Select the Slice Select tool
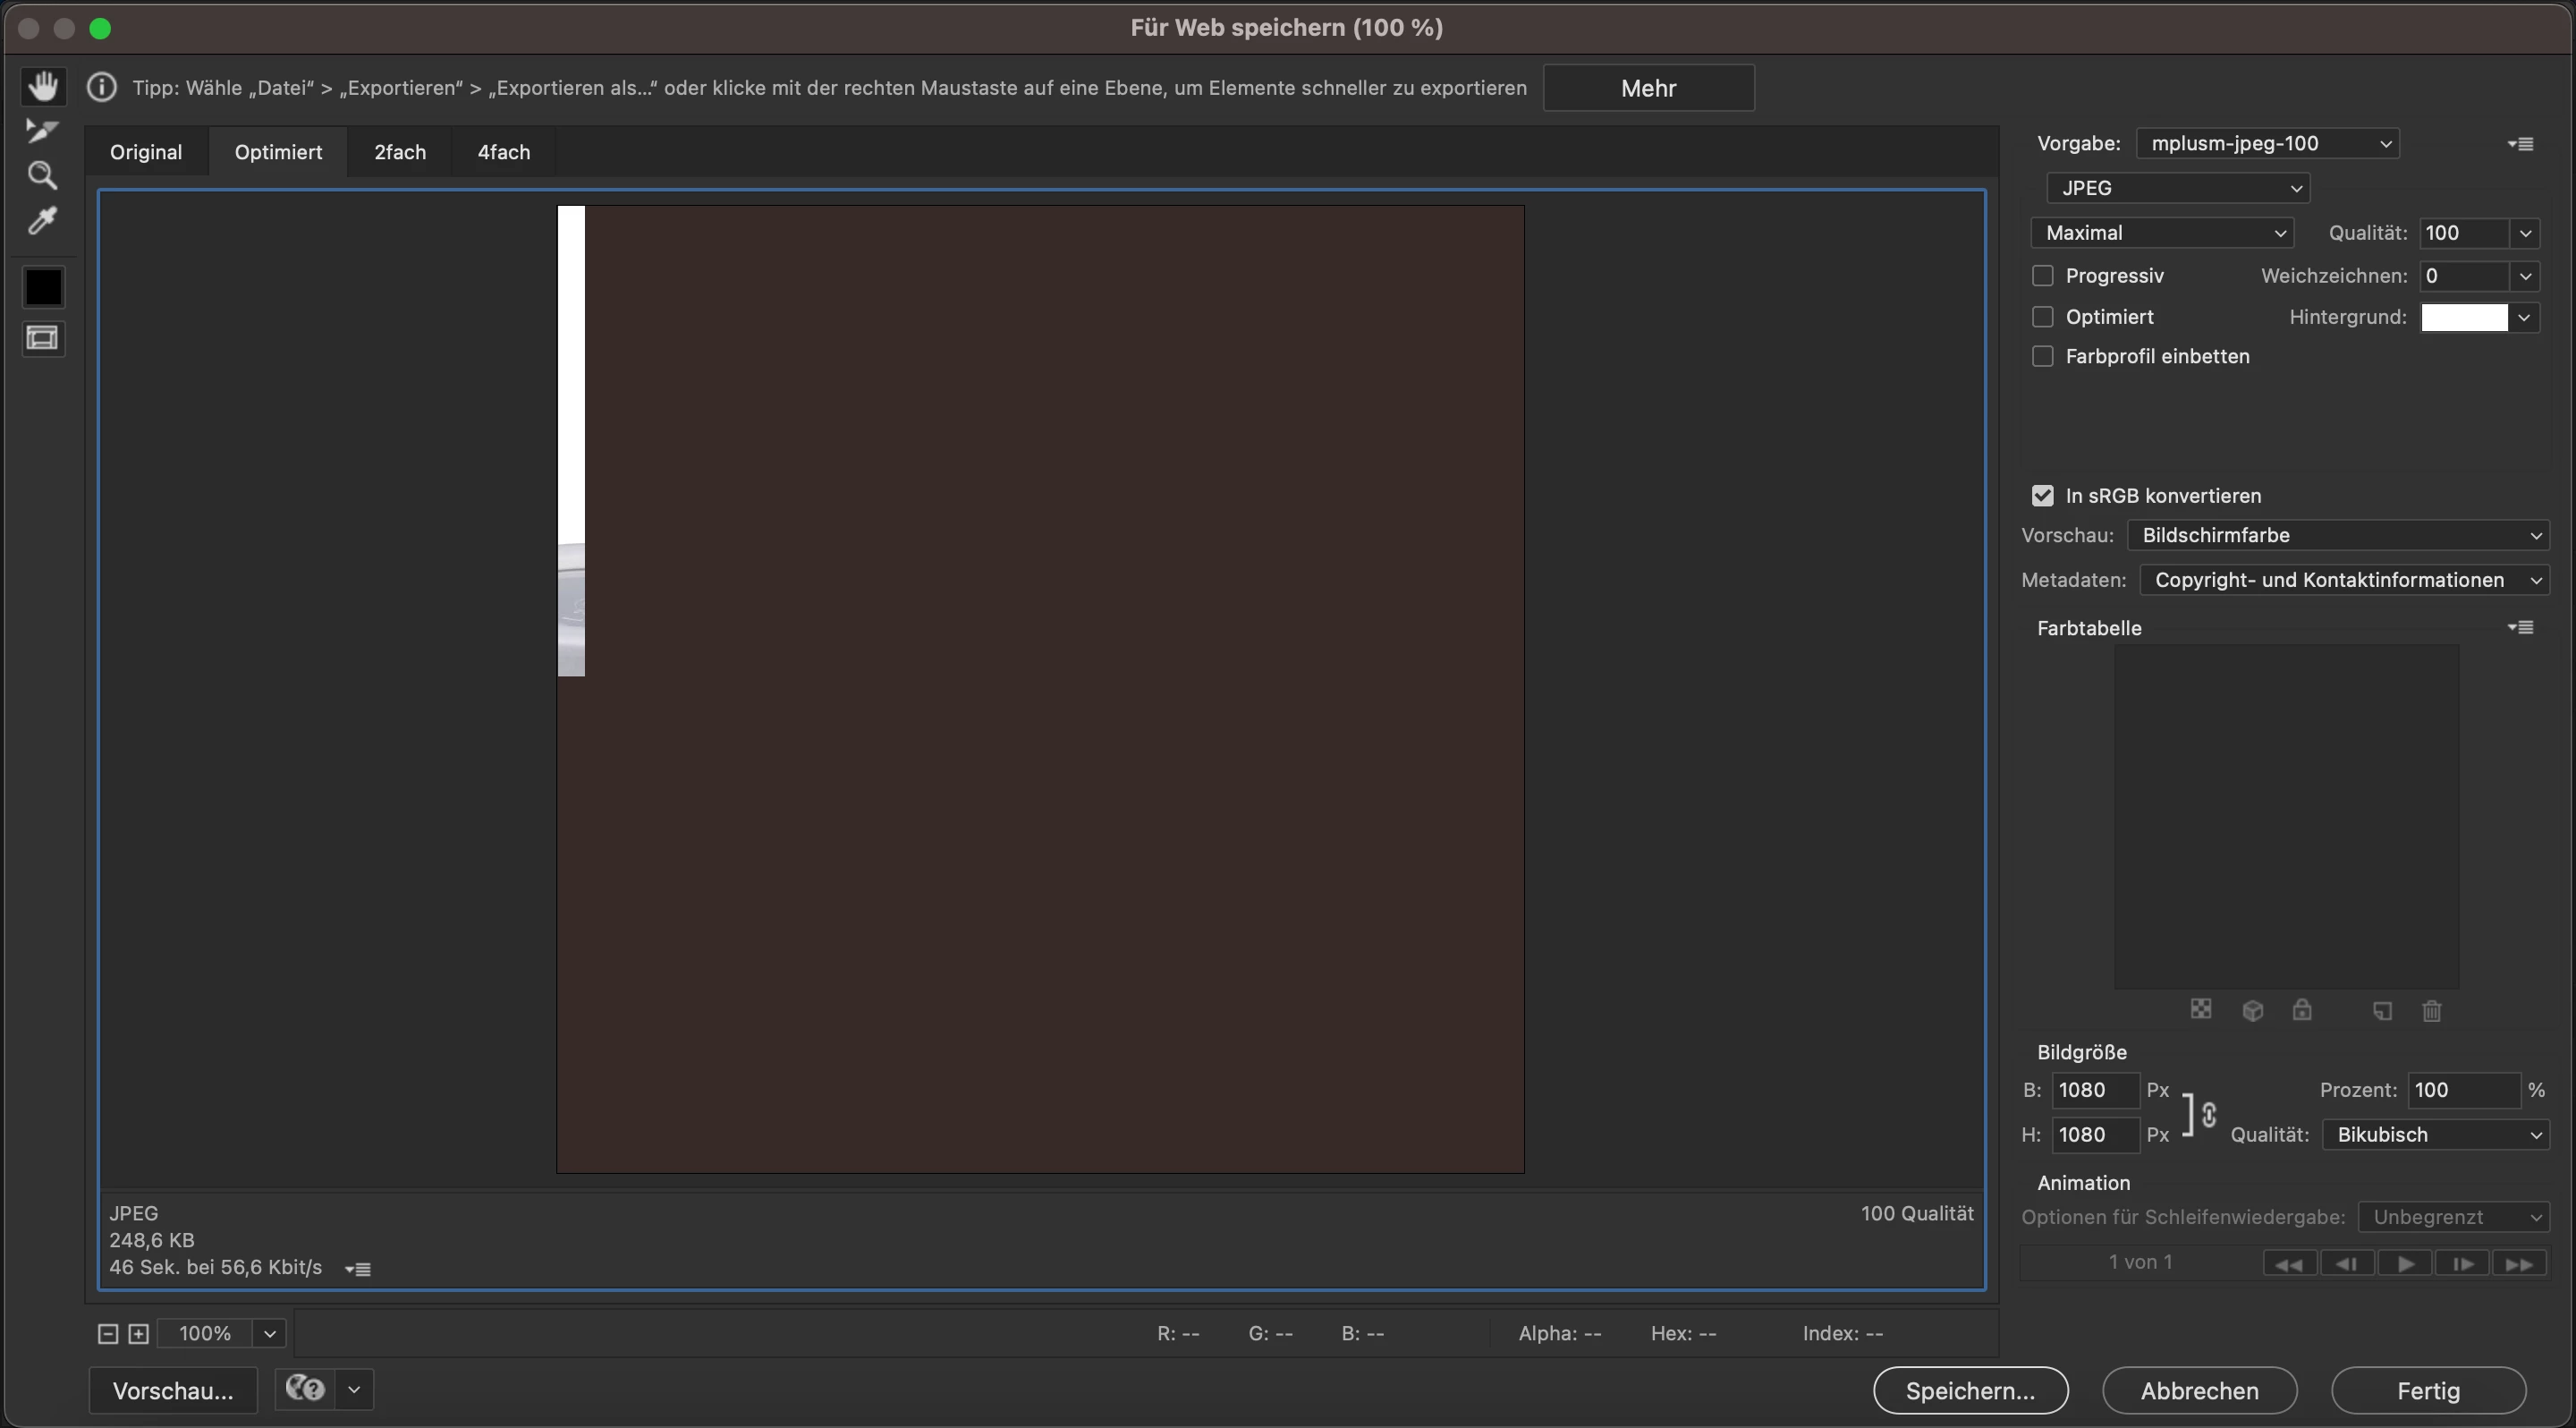This screenshot has width=2576, height=1428. point(42,131)
